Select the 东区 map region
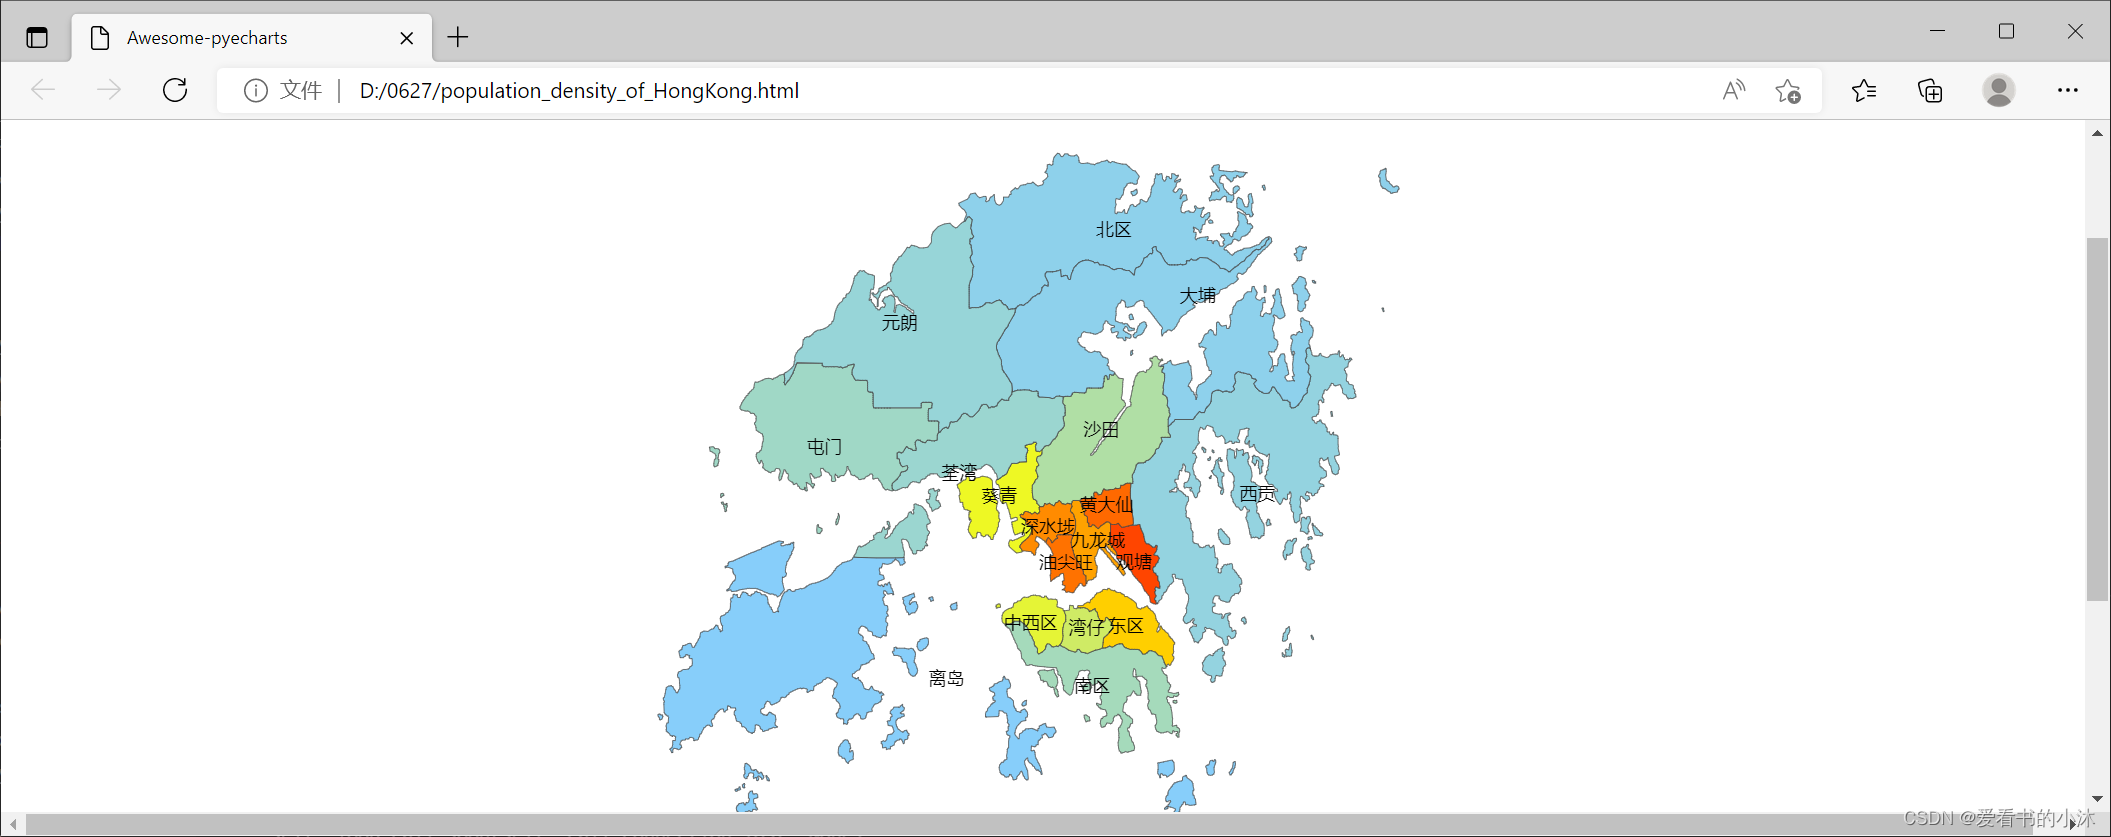This screenshot has width=2111, height=837. pyautogui.click(x=1125, y=626)
